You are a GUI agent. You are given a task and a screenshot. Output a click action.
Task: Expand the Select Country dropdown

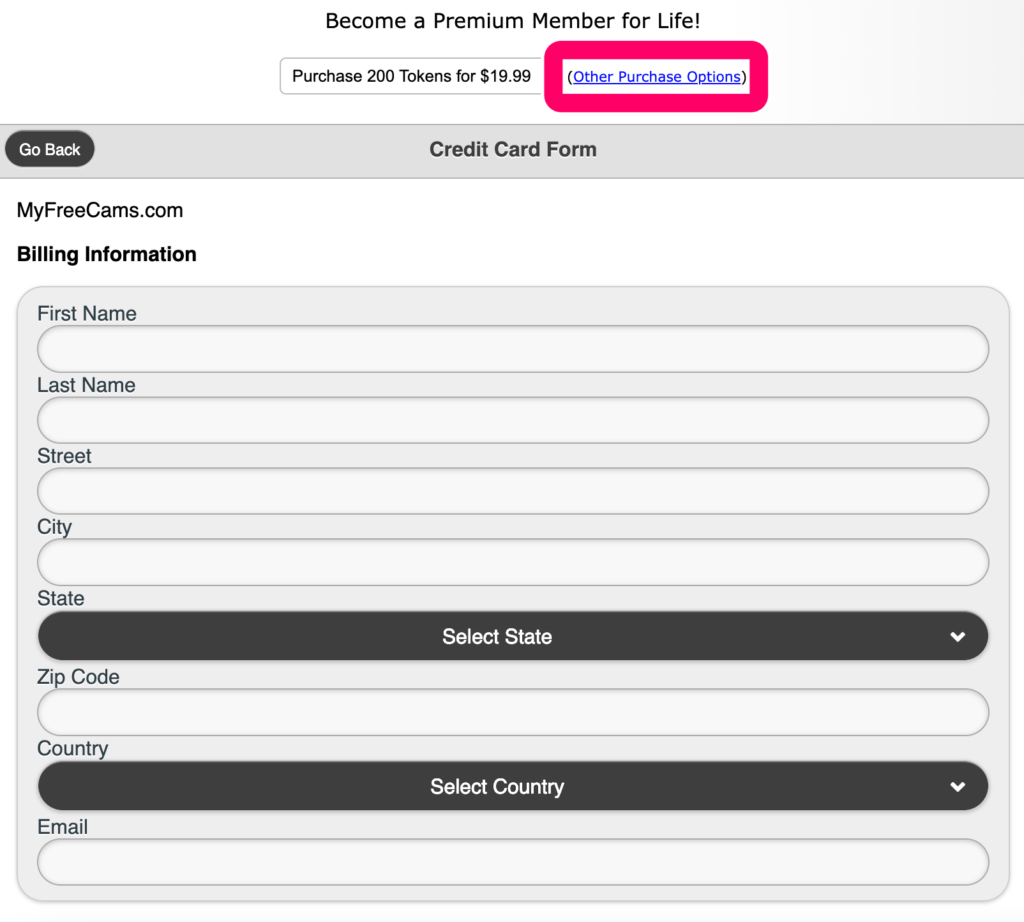coord(497,787)
